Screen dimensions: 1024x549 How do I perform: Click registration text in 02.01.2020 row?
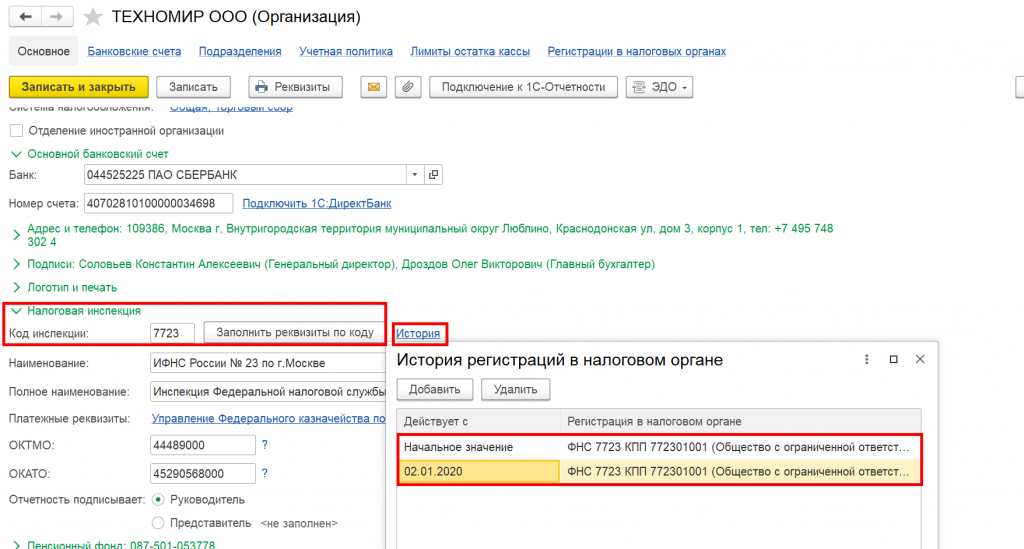[738, 471]
